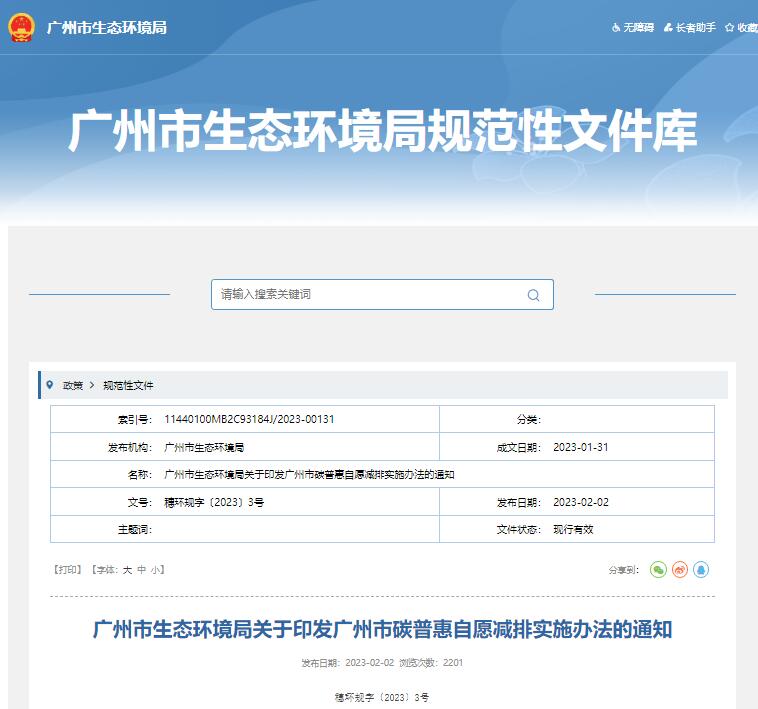Click the 广州市生态环境局 site title
758x709 pixels.
coord(107,28)
